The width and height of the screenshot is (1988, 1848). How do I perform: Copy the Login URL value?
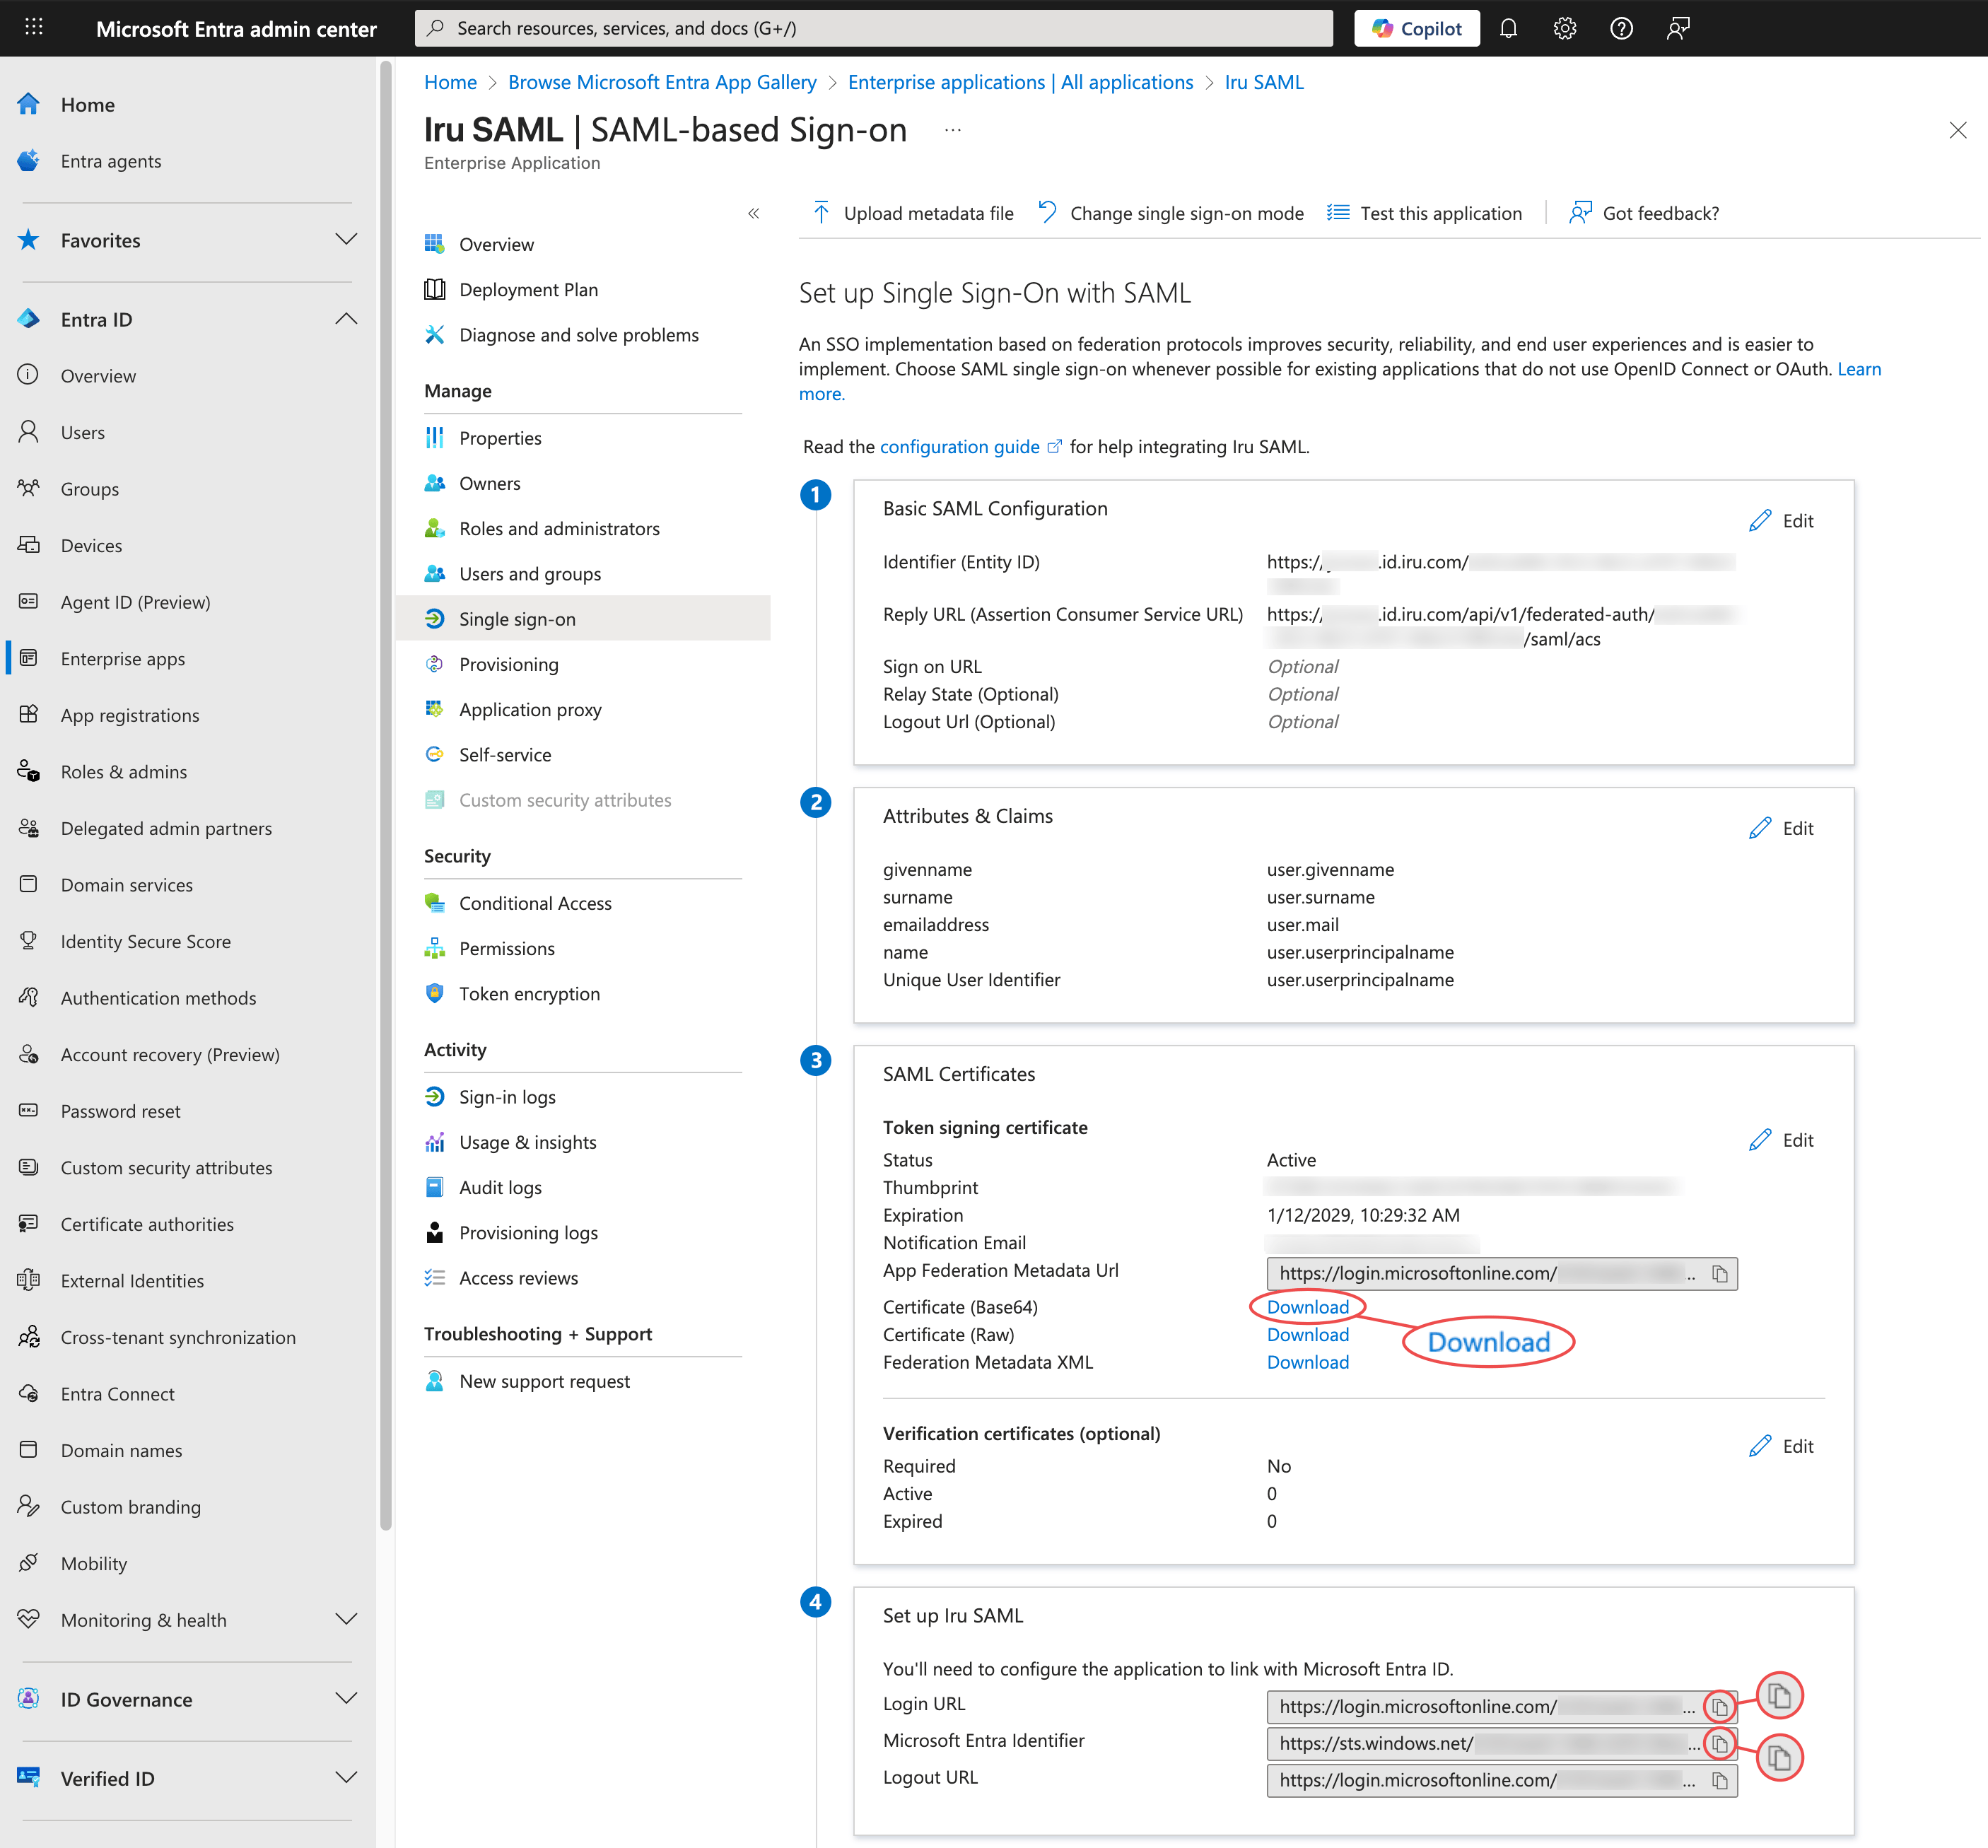(x=1719, y=1706)
